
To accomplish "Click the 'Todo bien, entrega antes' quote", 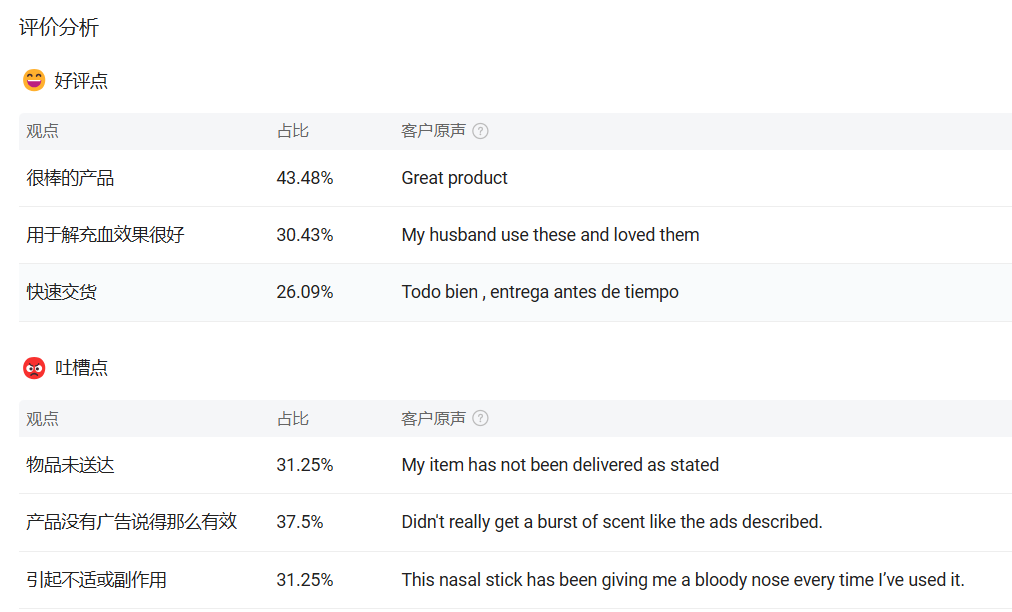I will pos(540,292).
